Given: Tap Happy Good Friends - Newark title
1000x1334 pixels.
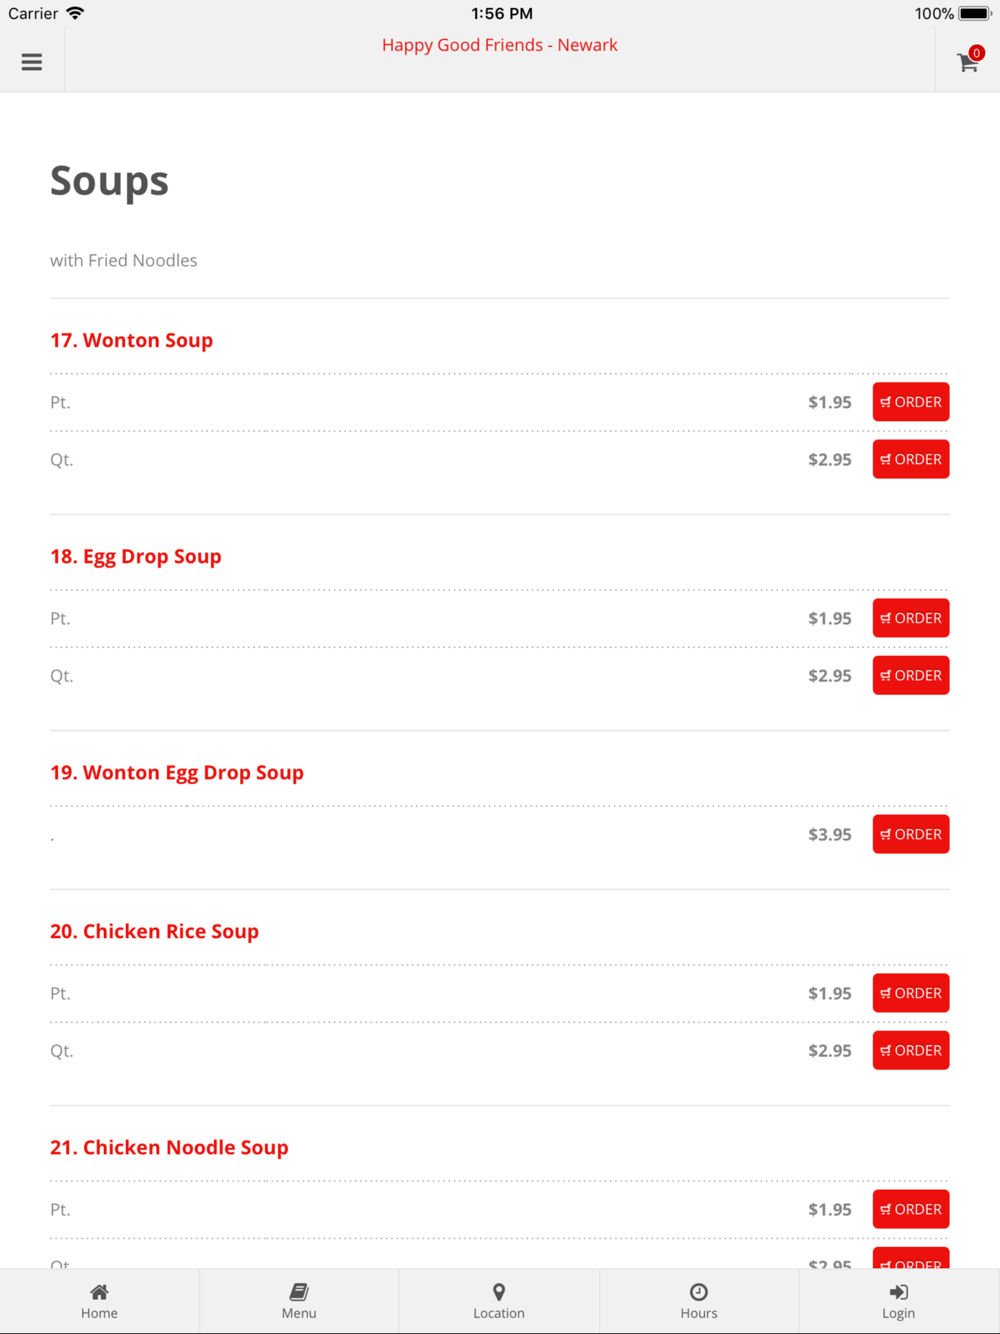Looking at the screenshot, I should (500, 45).
